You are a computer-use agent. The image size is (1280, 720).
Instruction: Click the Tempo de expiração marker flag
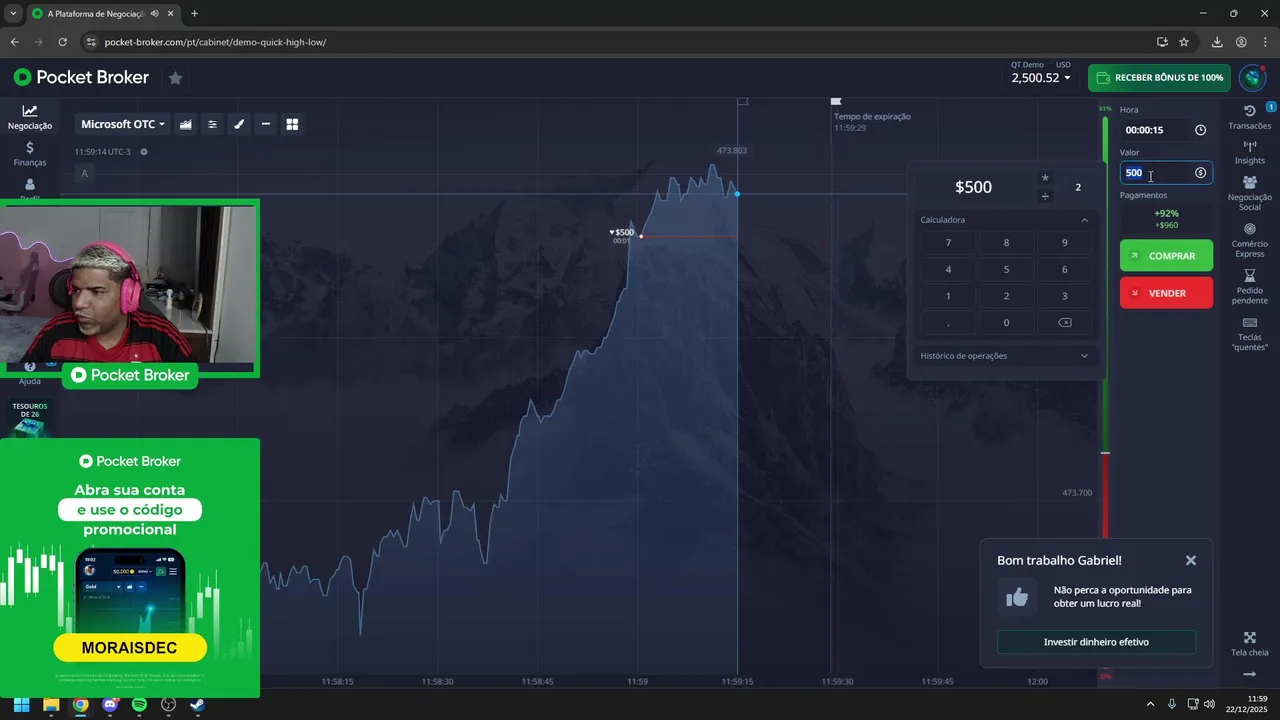pos(836,101)
